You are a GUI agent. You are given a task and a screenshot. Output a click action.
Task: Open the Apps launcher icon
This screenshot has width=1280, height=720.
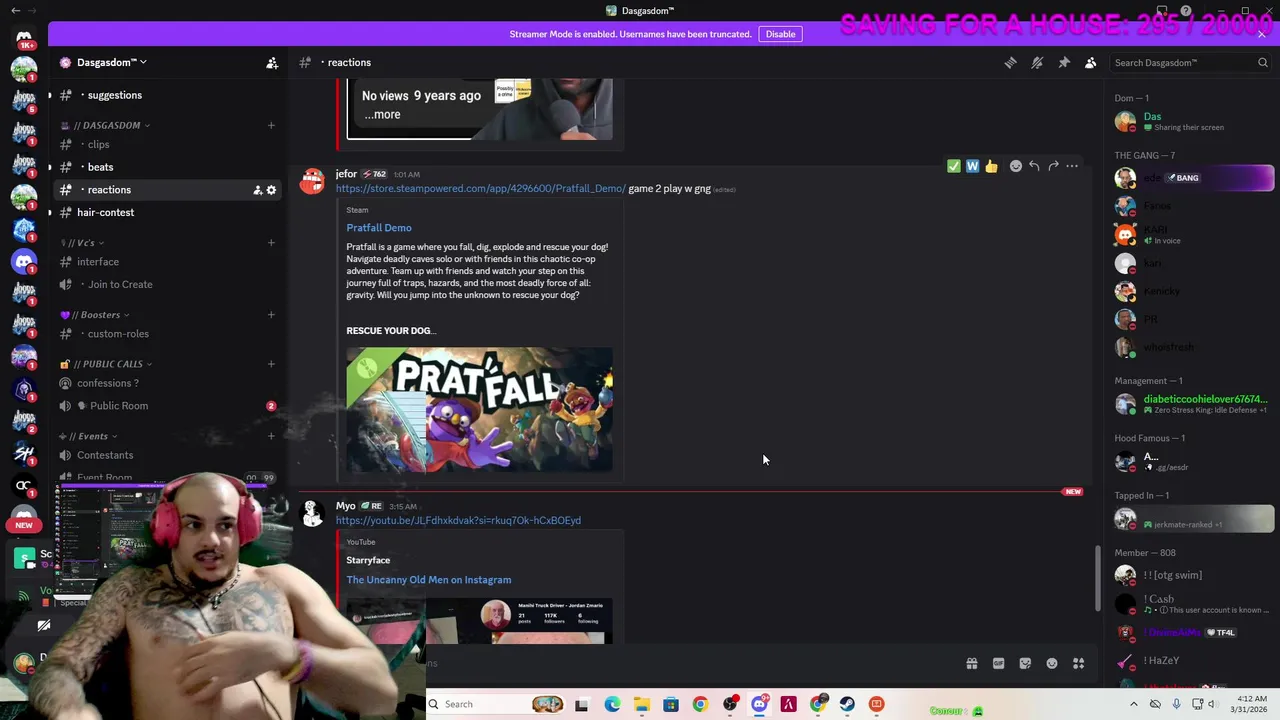[x=1079, y=663]
